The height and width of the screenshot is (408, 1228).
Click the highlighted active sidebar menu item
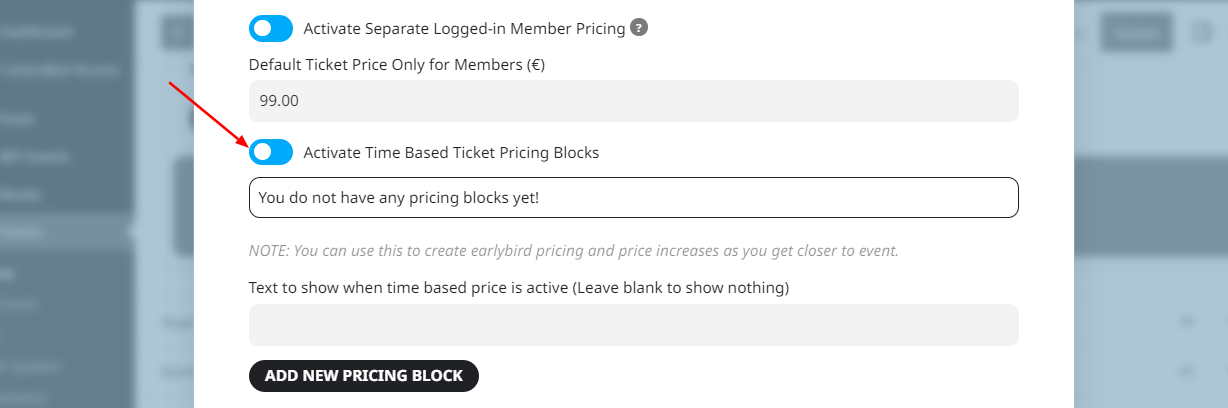(66, 231)
